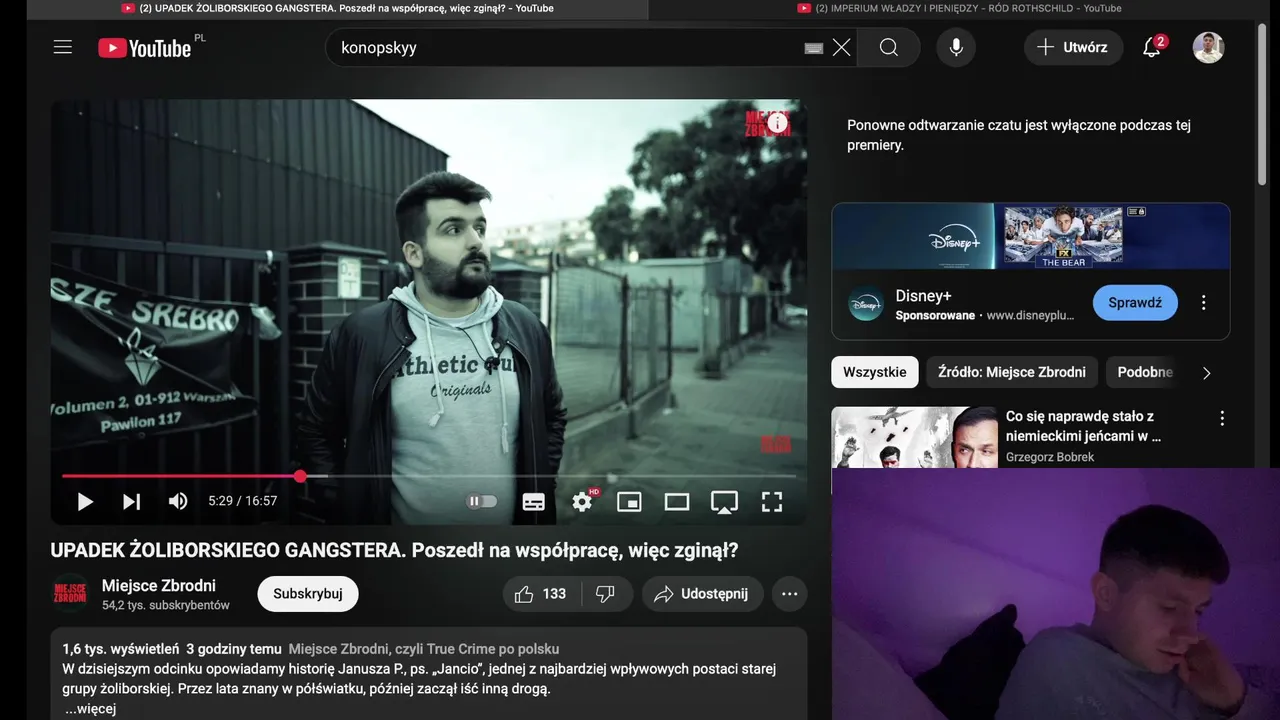Image resolution: width=1280 pixels, height=720 pixels.
Task: Open more actions three-dot menu under video
Action: click(789, 594)
